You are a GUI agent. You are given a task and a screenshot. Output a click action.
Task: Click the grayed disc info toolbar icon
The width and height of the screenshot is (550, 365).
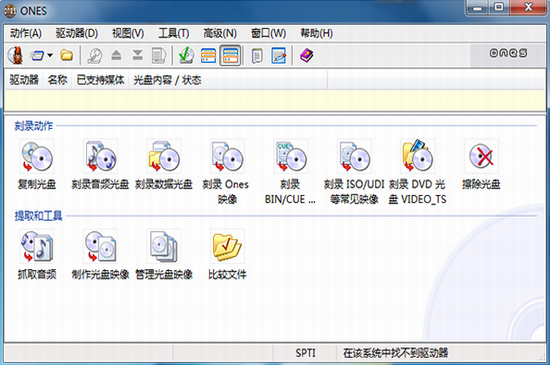click(x=95, y=55)
